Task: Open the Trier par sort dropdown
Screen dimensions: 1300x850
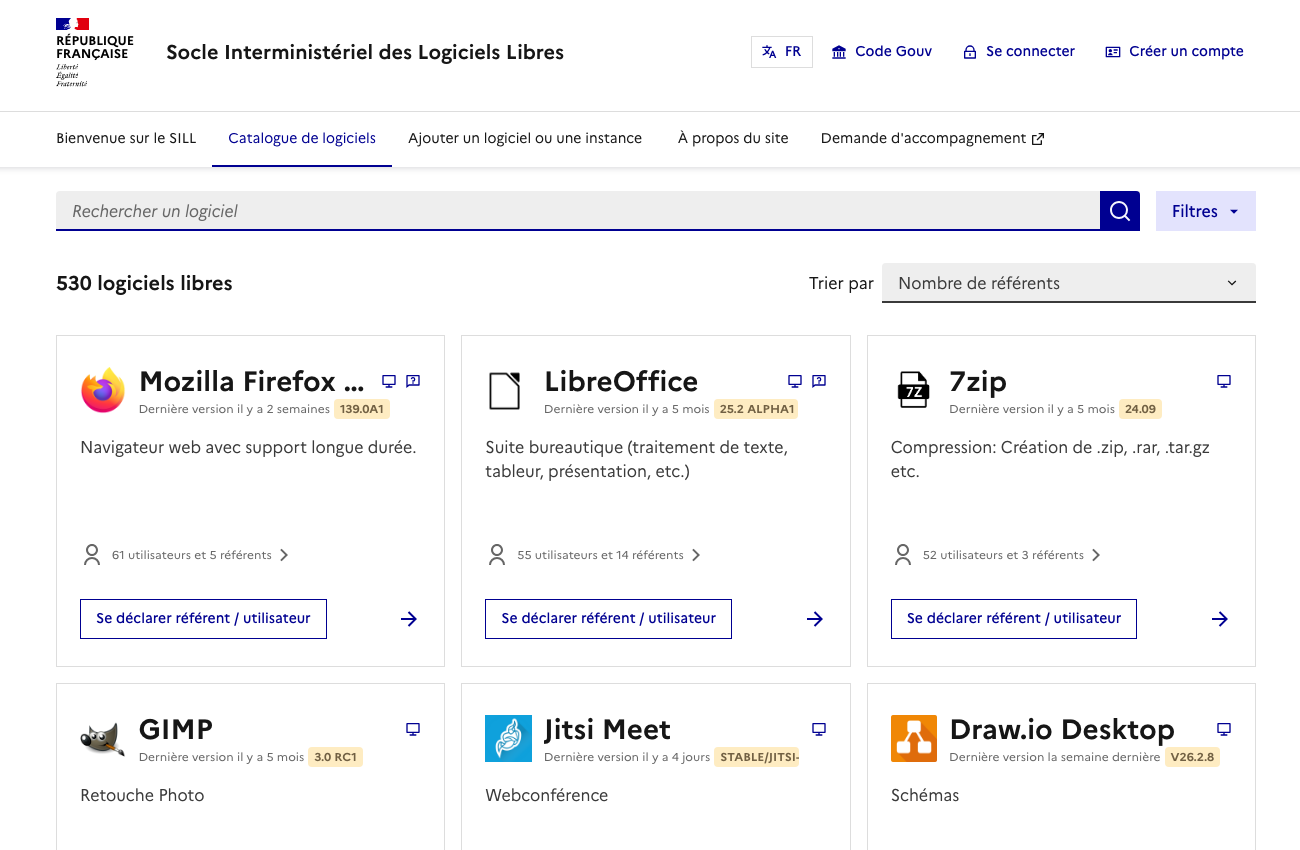Action: (x=1068, y=283)
